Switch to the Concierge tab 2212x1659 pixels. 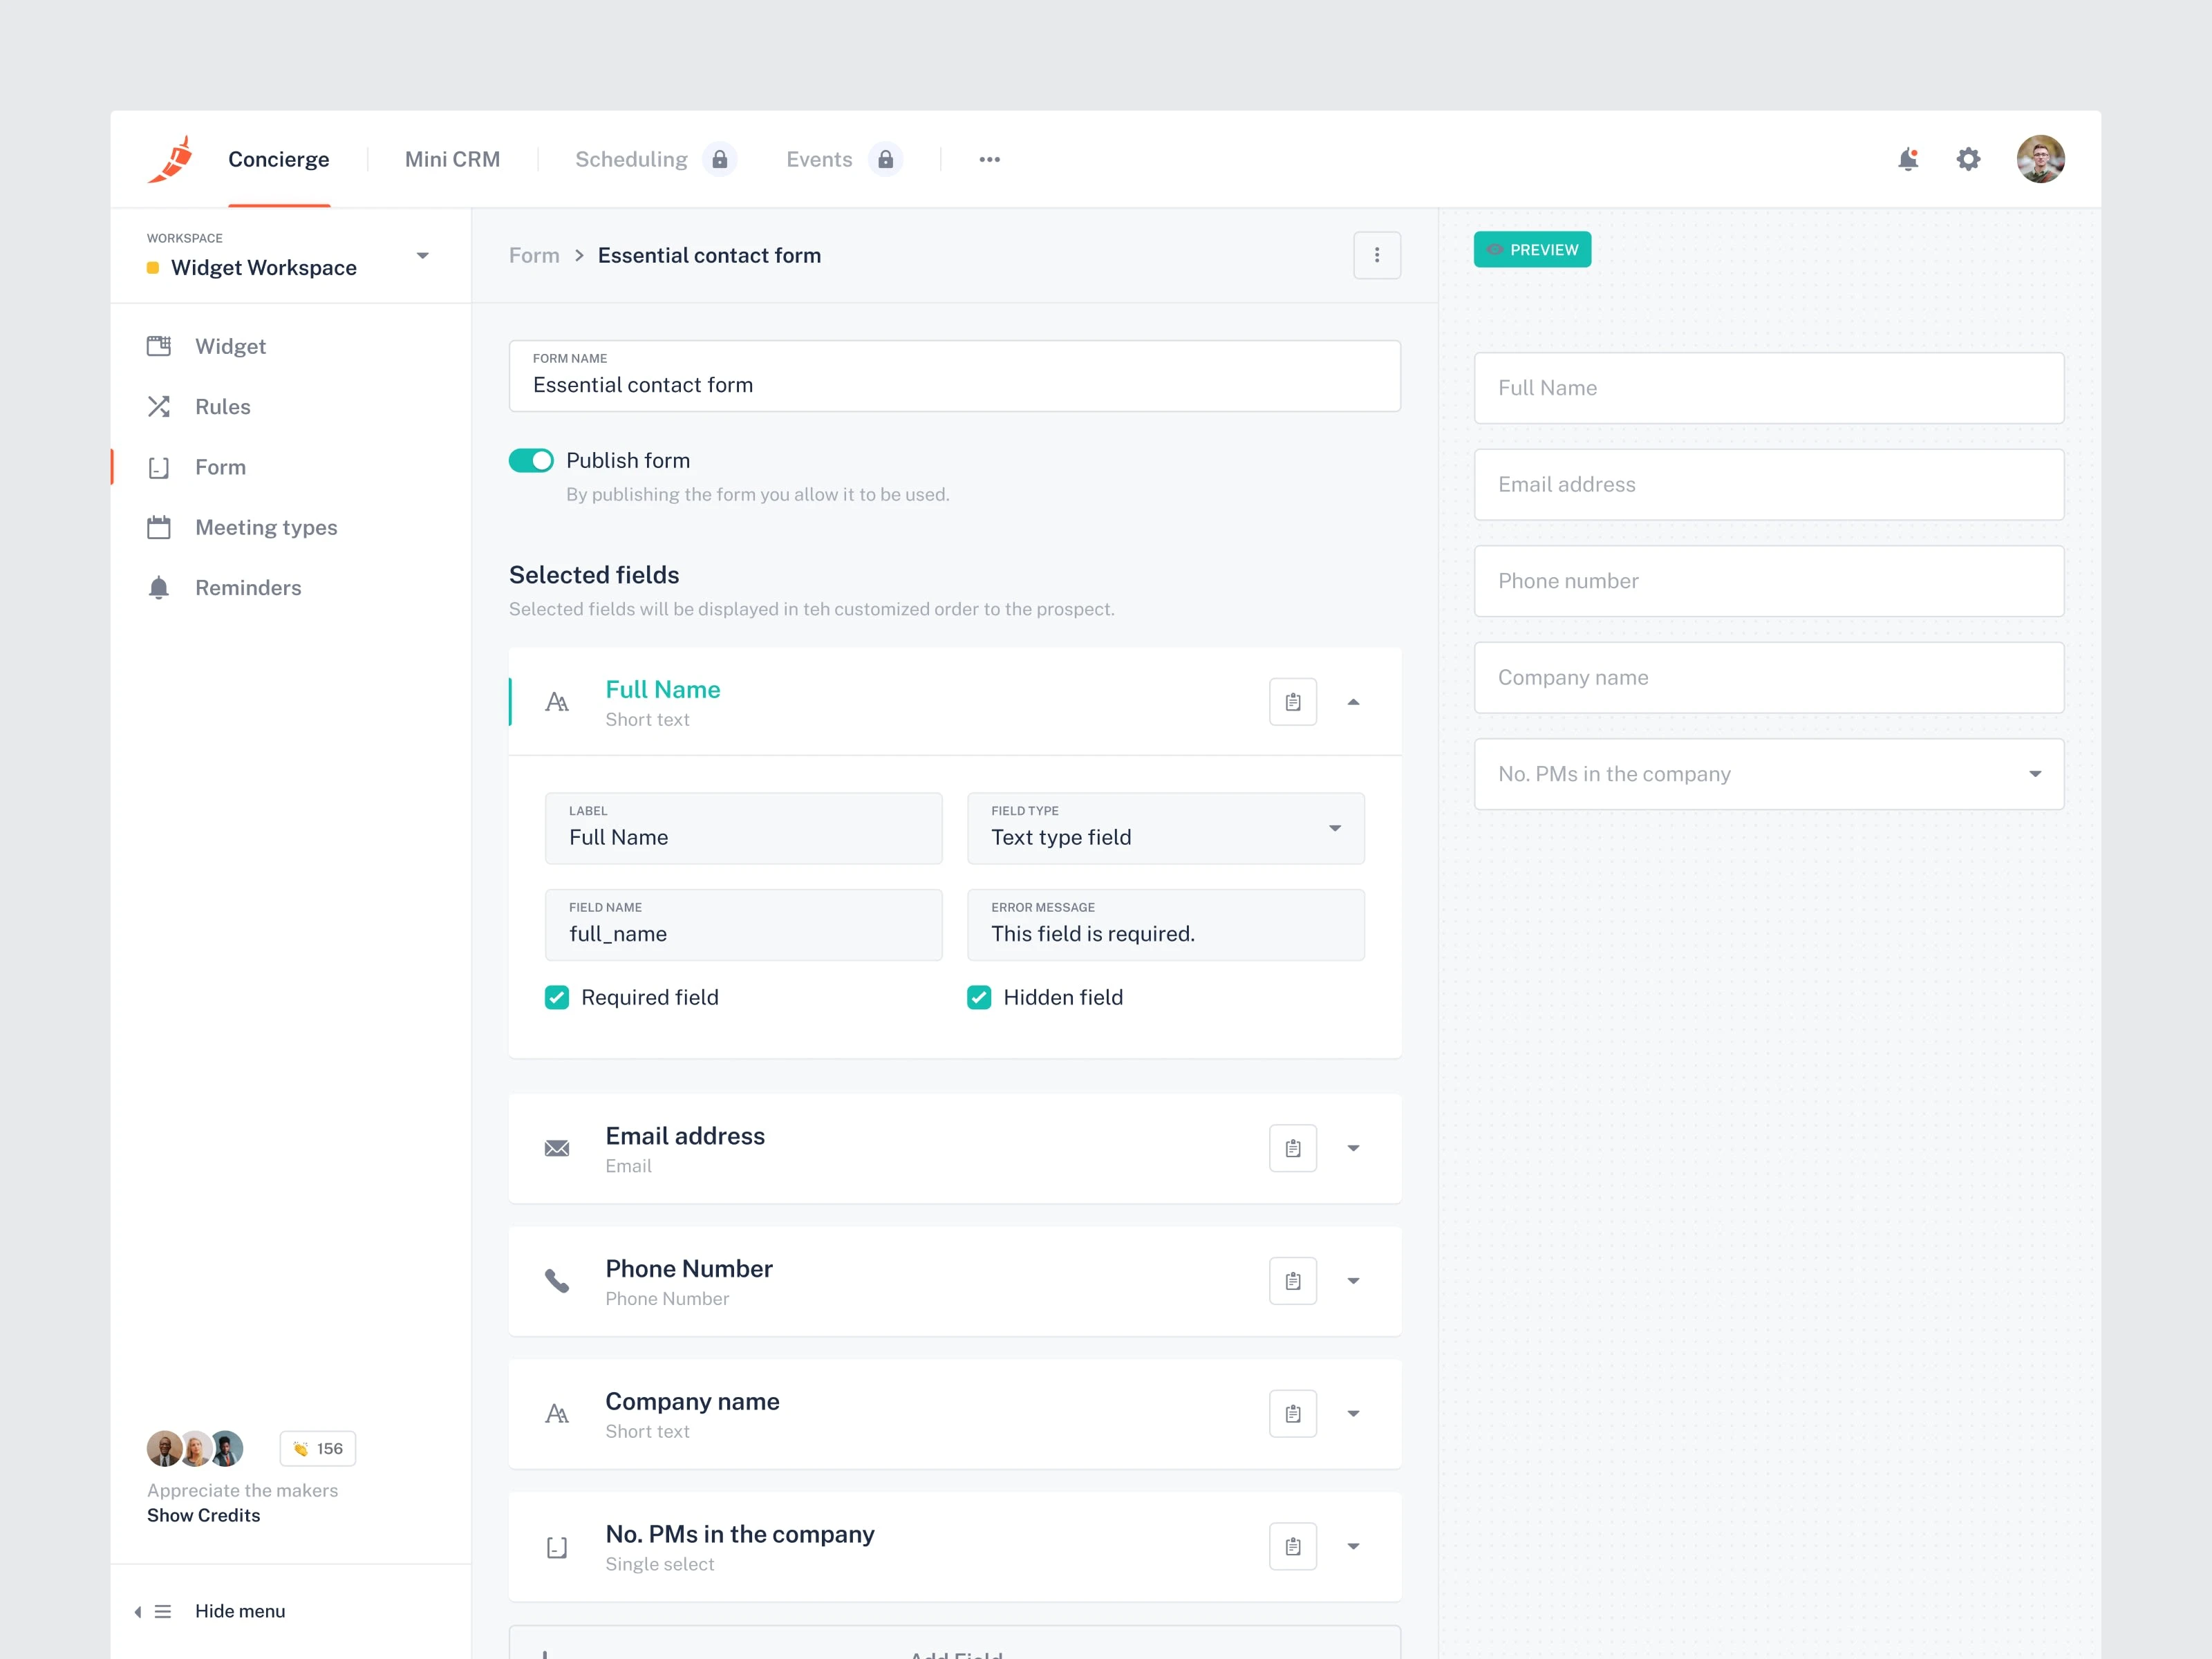(x=279, y=160)
